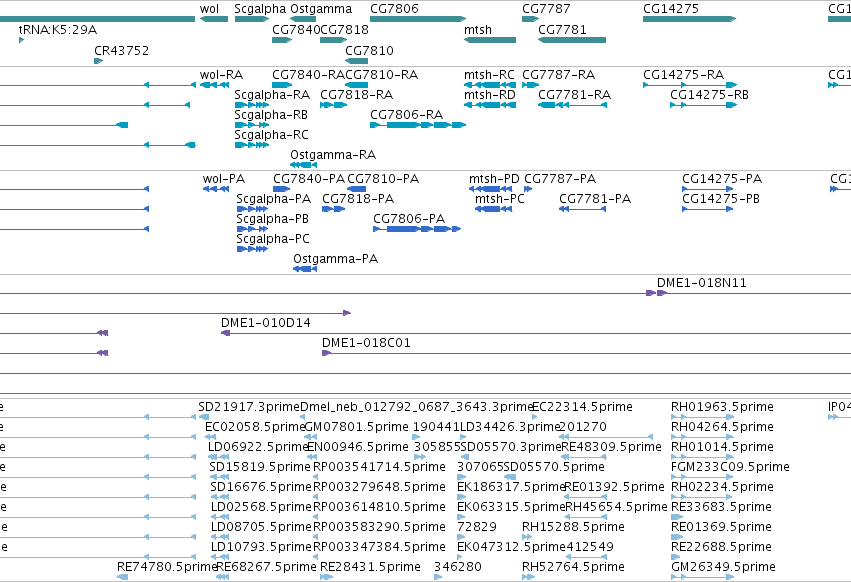The image size is (851, 582).
Task: Select protein Scgalpha-PA
Action: pyautogui.click(x=252, y=209)
